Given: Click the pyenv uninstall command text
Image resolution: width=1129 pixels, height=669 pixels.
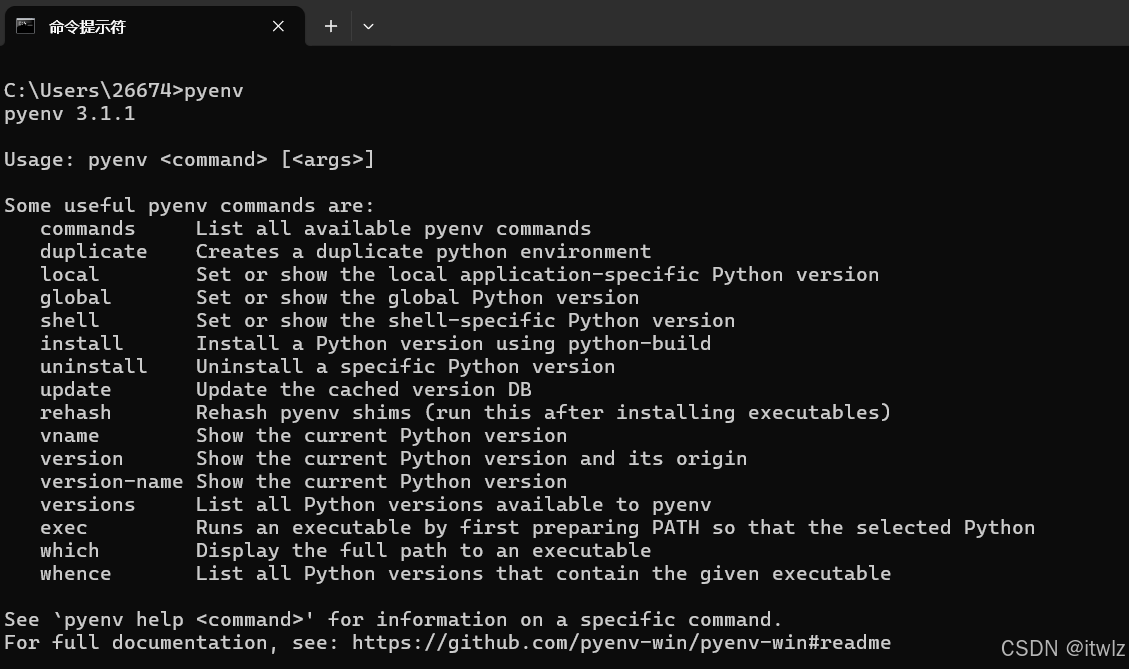Looking at the screenshot, I should (93, 366).
